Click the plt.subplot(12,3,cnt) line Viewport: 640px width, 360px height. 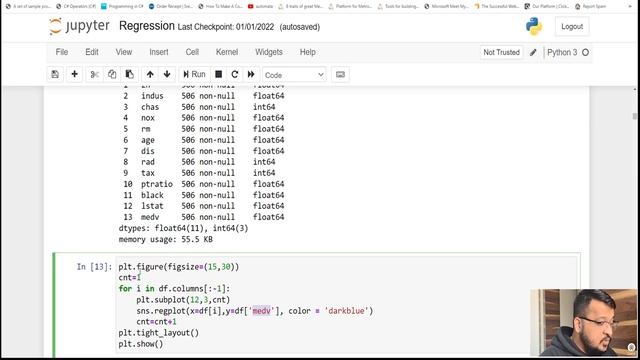coord(183,300)
